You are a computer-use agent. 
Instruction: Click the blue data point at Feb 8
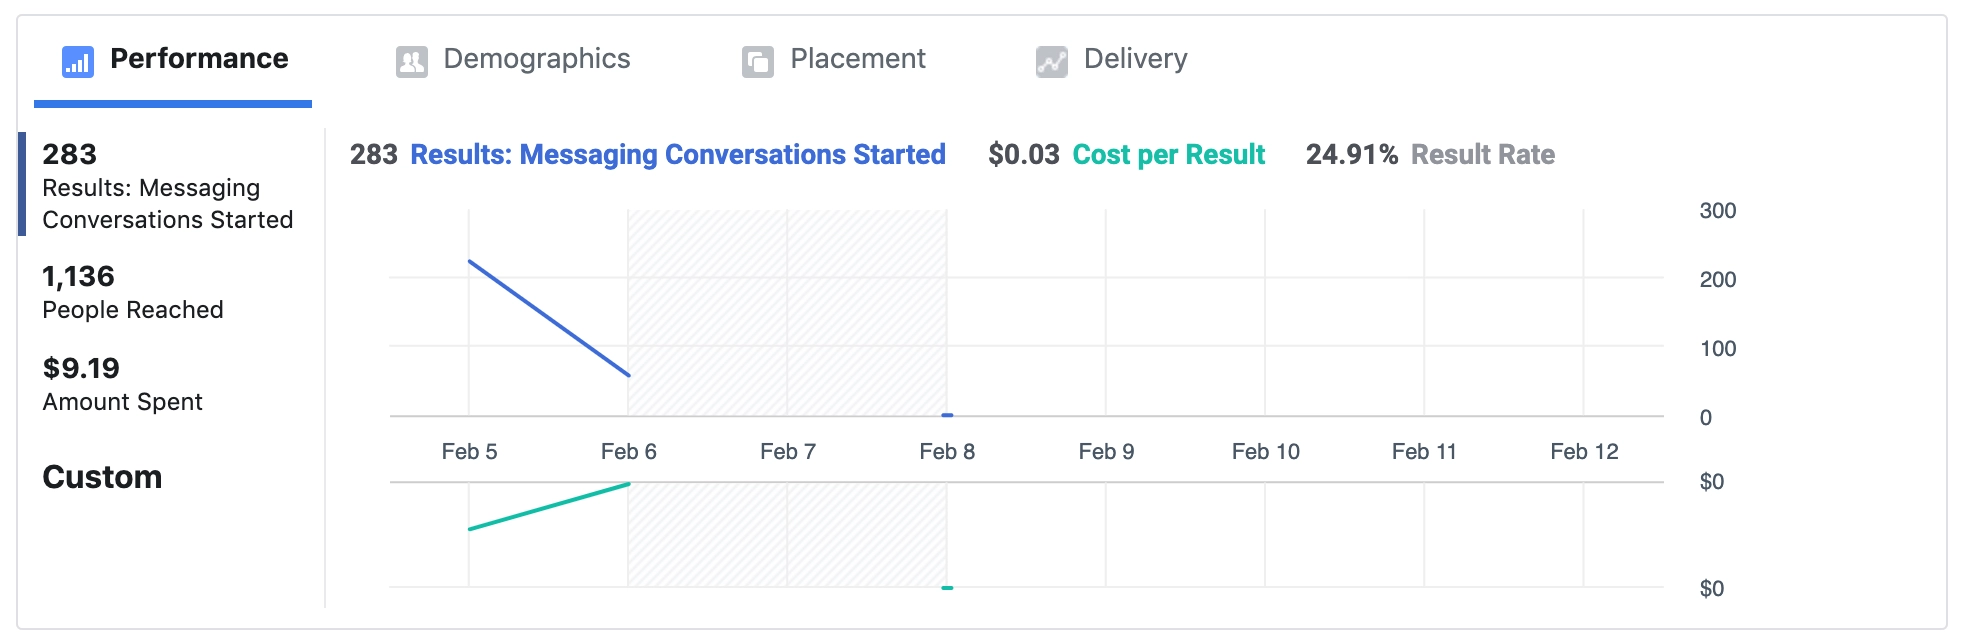click(947, 415)
